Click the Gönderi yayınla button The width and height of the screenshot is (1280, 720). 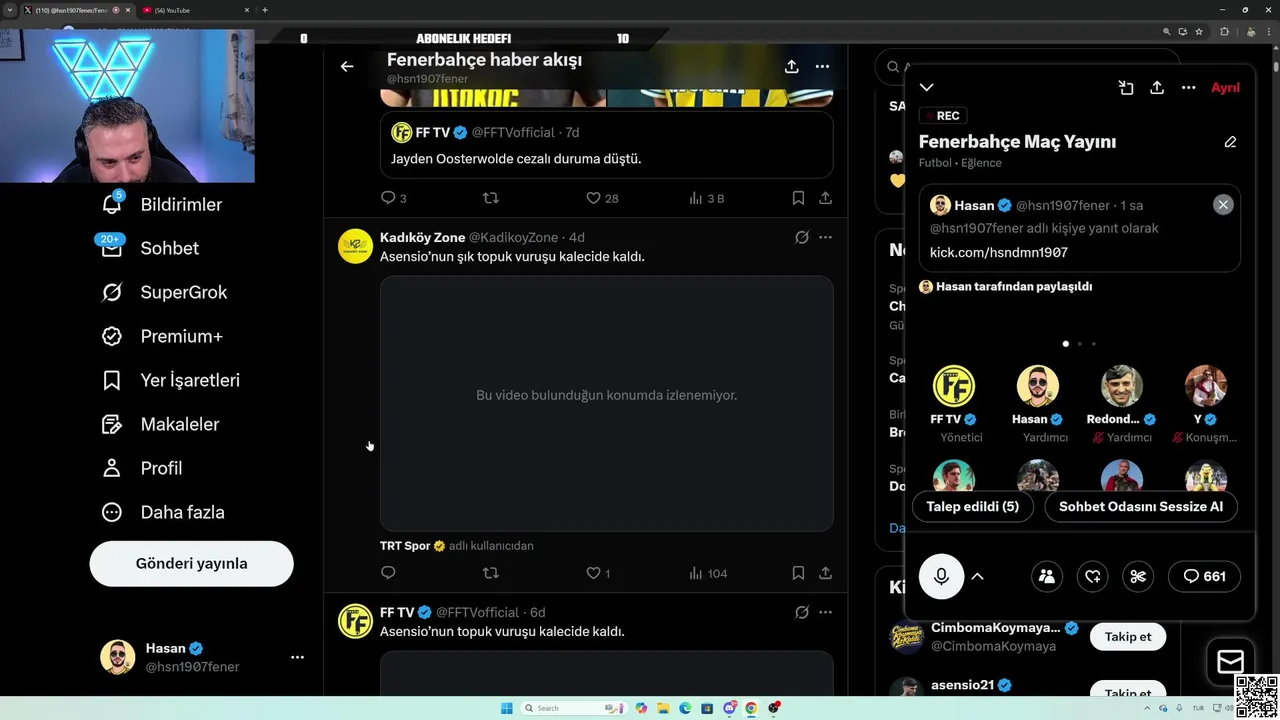tap(191, 563)
